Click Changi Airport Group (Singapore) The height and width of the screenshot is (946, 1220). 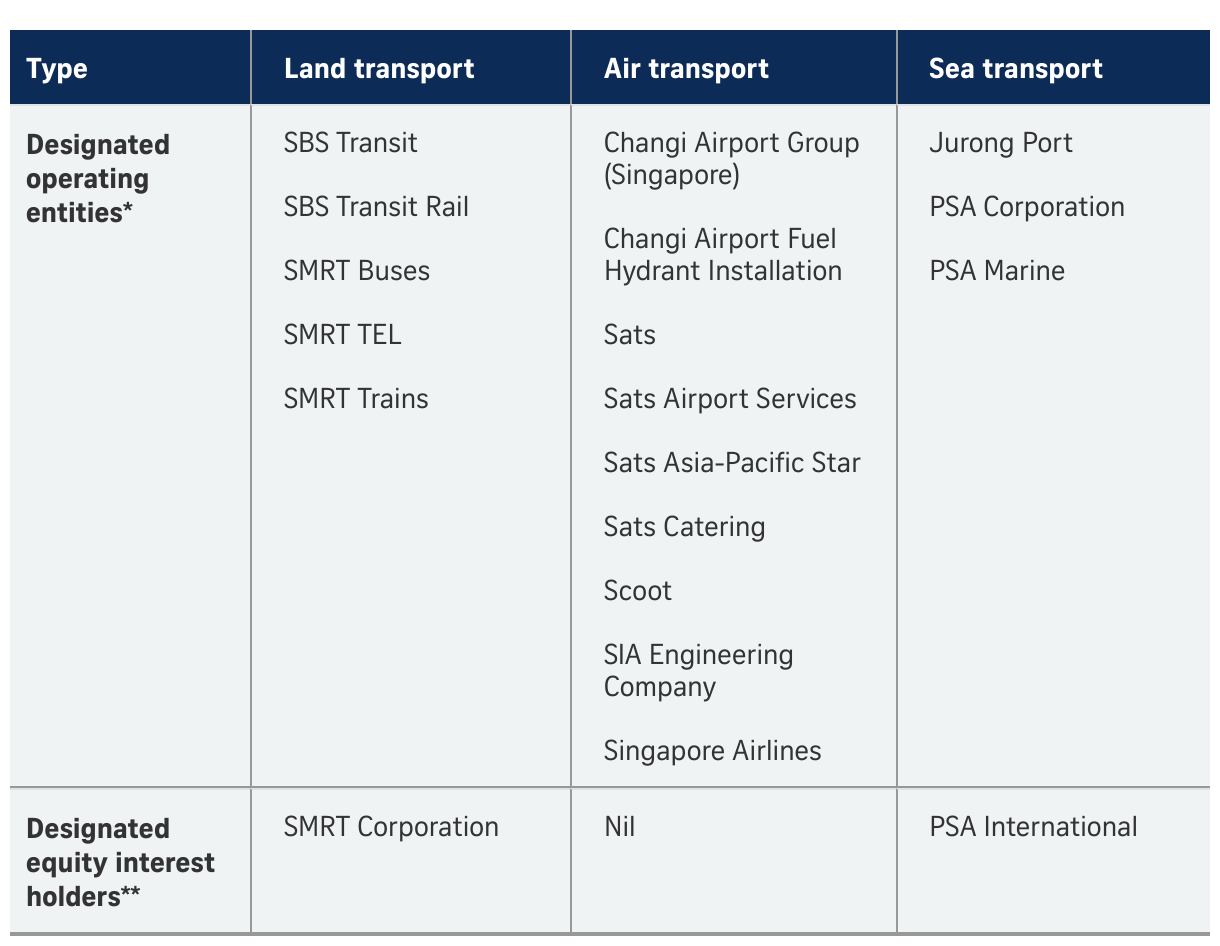coord(731,159)
